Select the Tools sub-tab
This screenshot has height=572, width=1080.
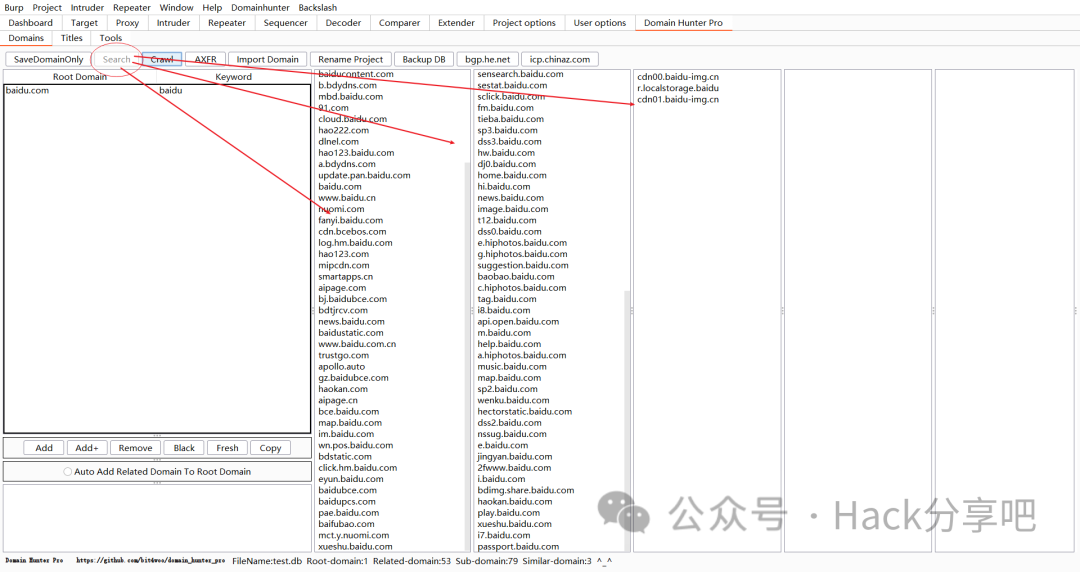pyautogui.click(x=111, y=38)
